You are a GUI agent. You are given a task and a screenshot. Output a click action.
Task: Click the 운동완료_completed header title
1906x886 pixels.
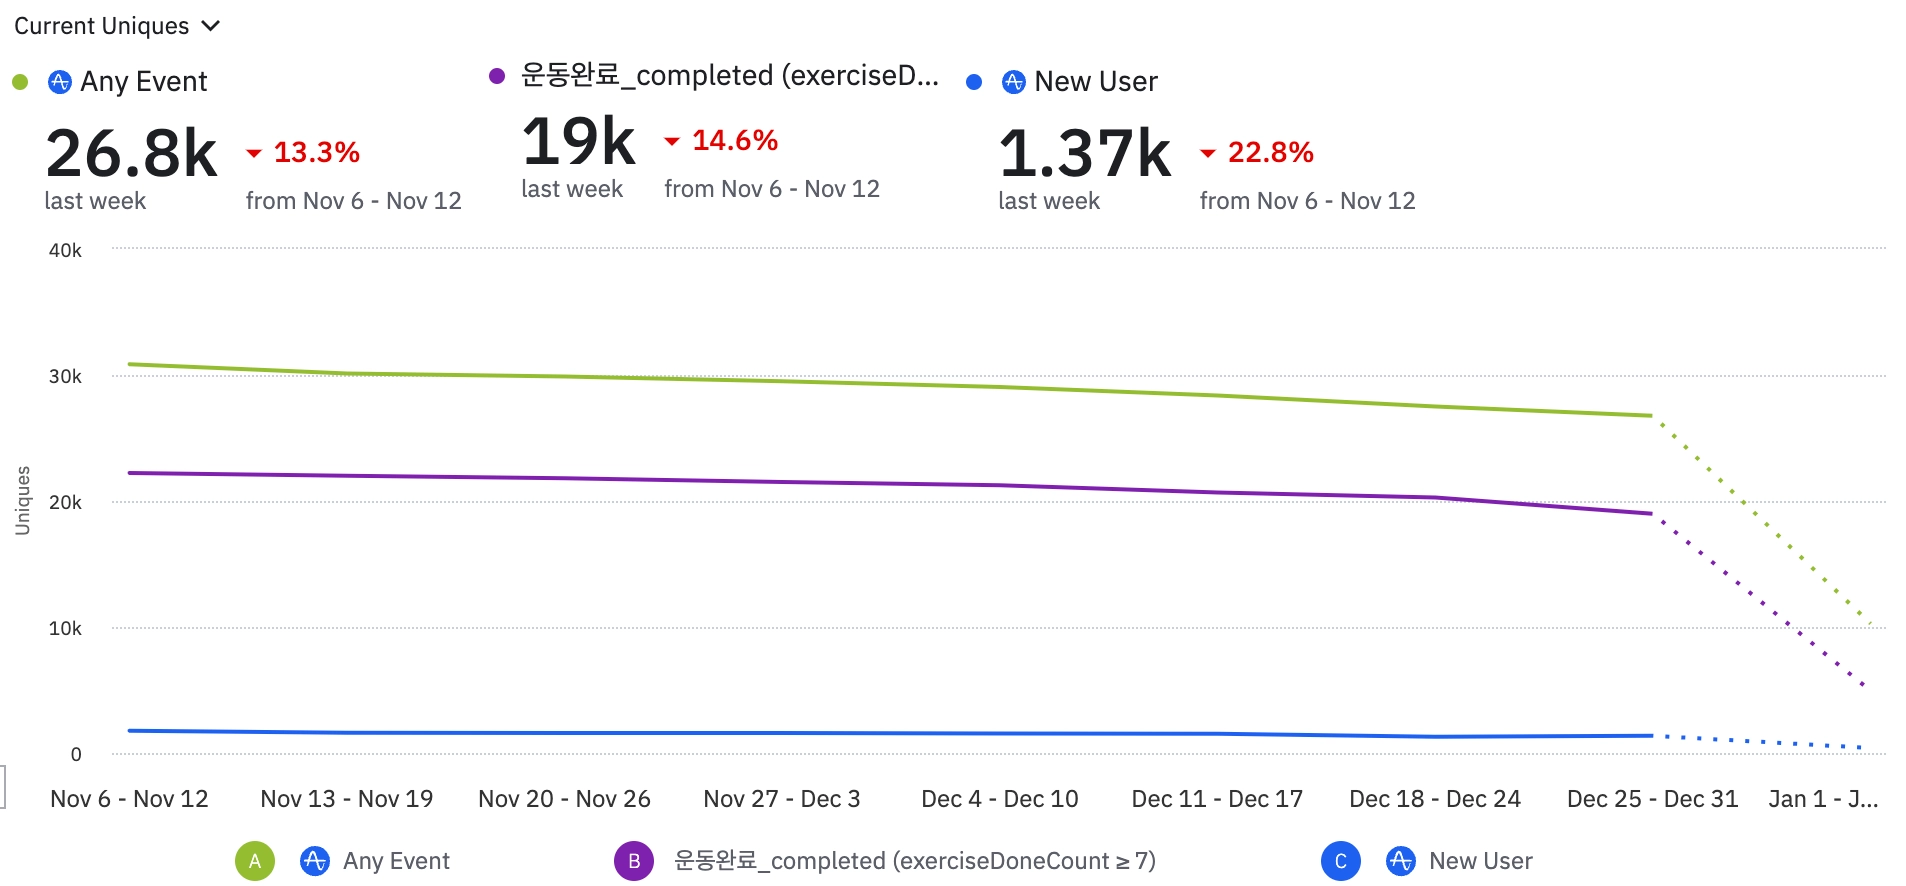pyautogui.click(x=729, y=76)
